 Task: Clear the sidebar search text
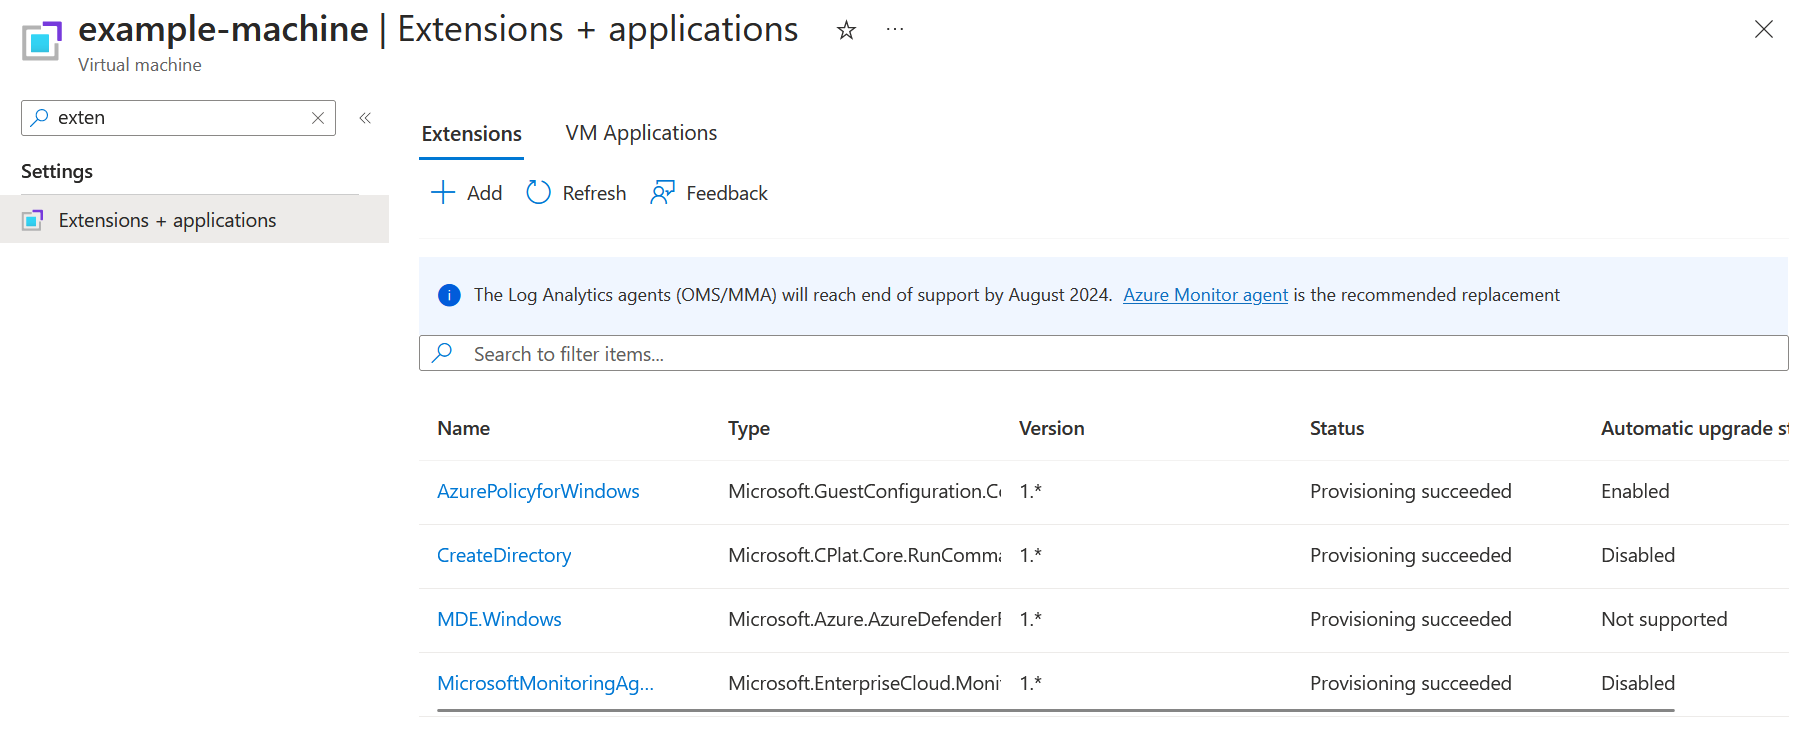tap(318, 118)
